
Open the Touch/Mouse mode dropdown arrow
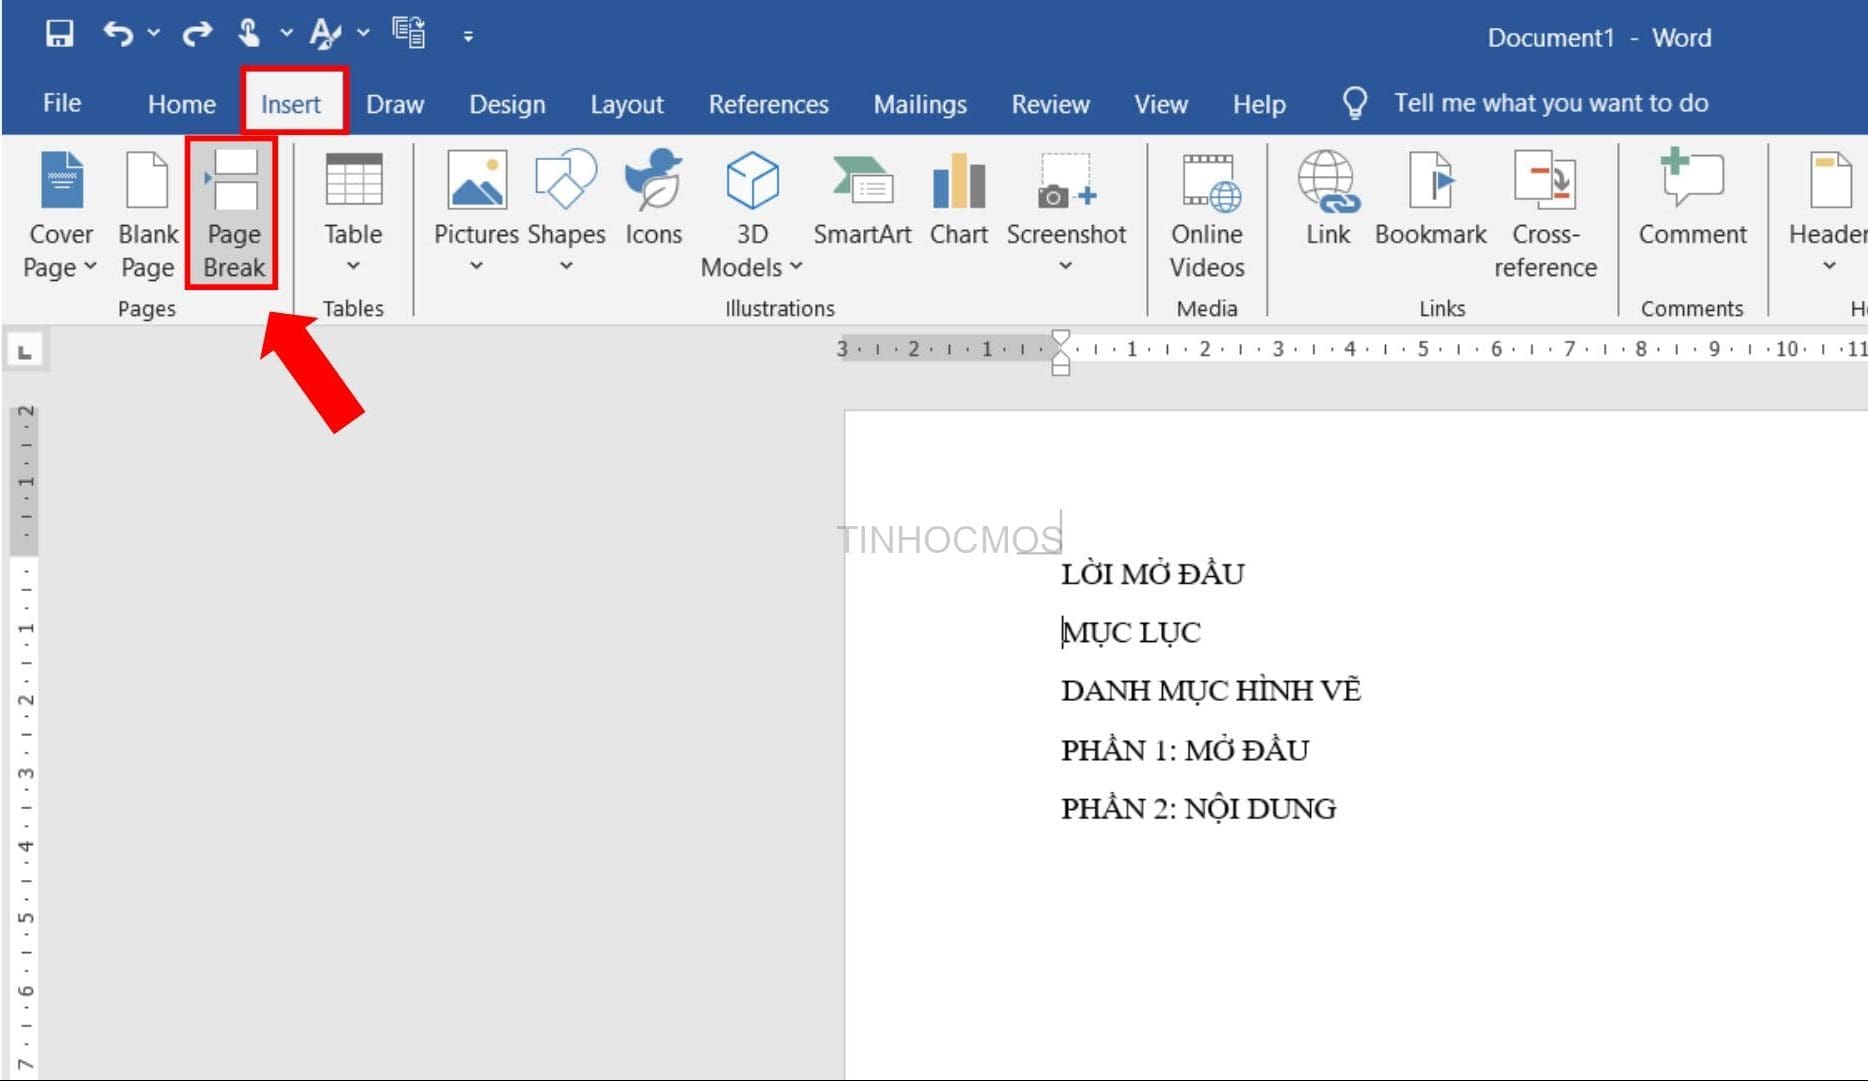[x=286, y=34]
